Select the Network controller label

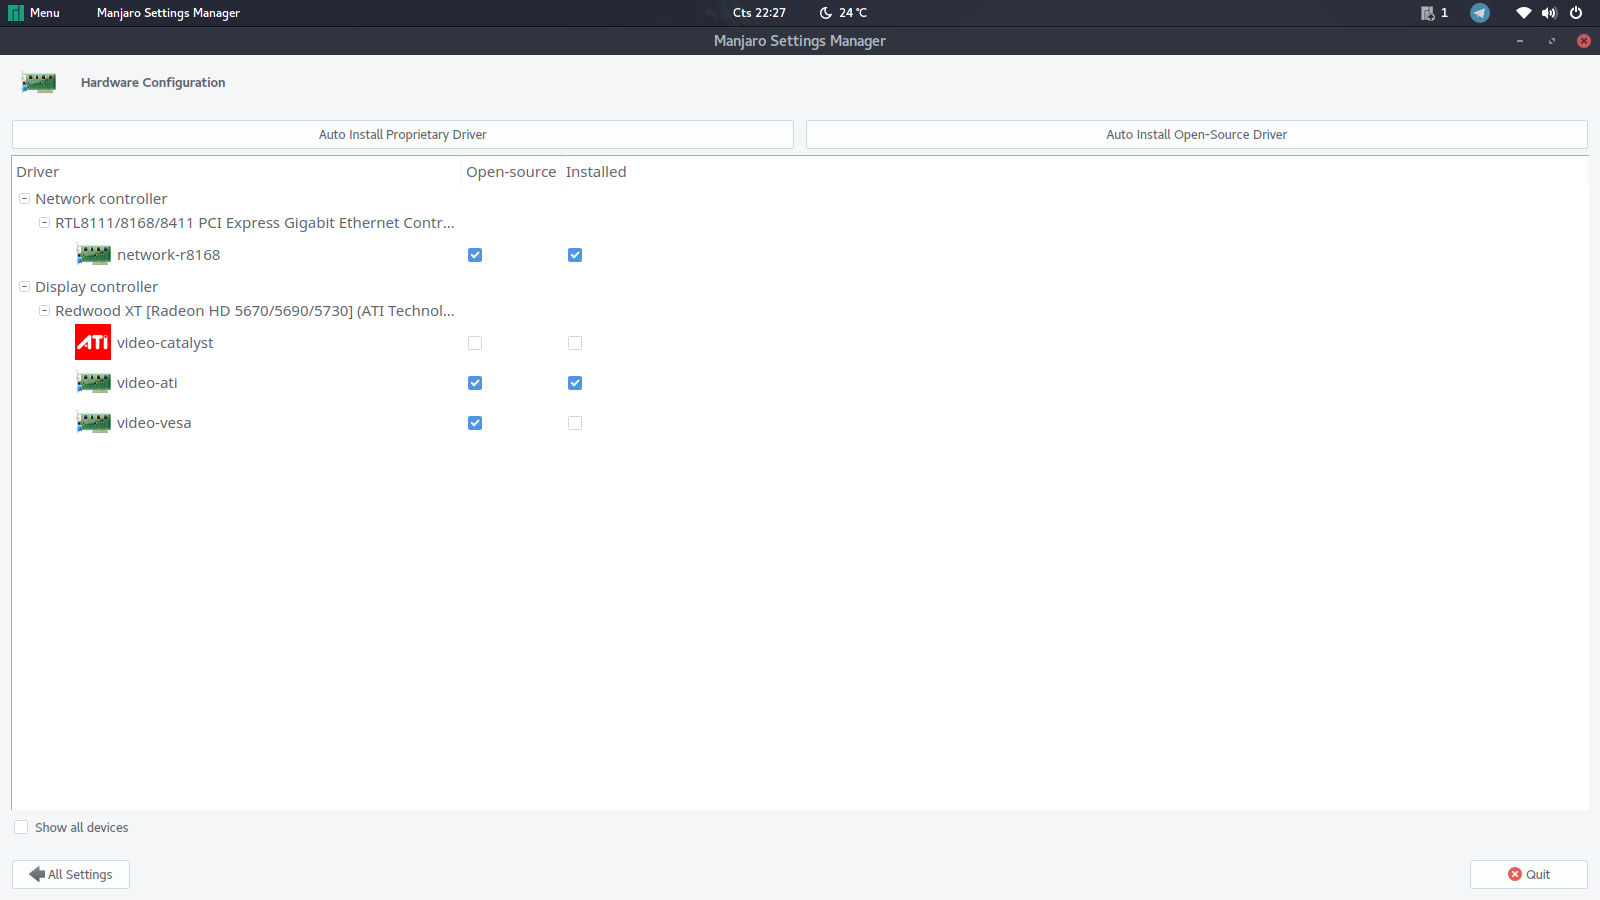[101, 199]
